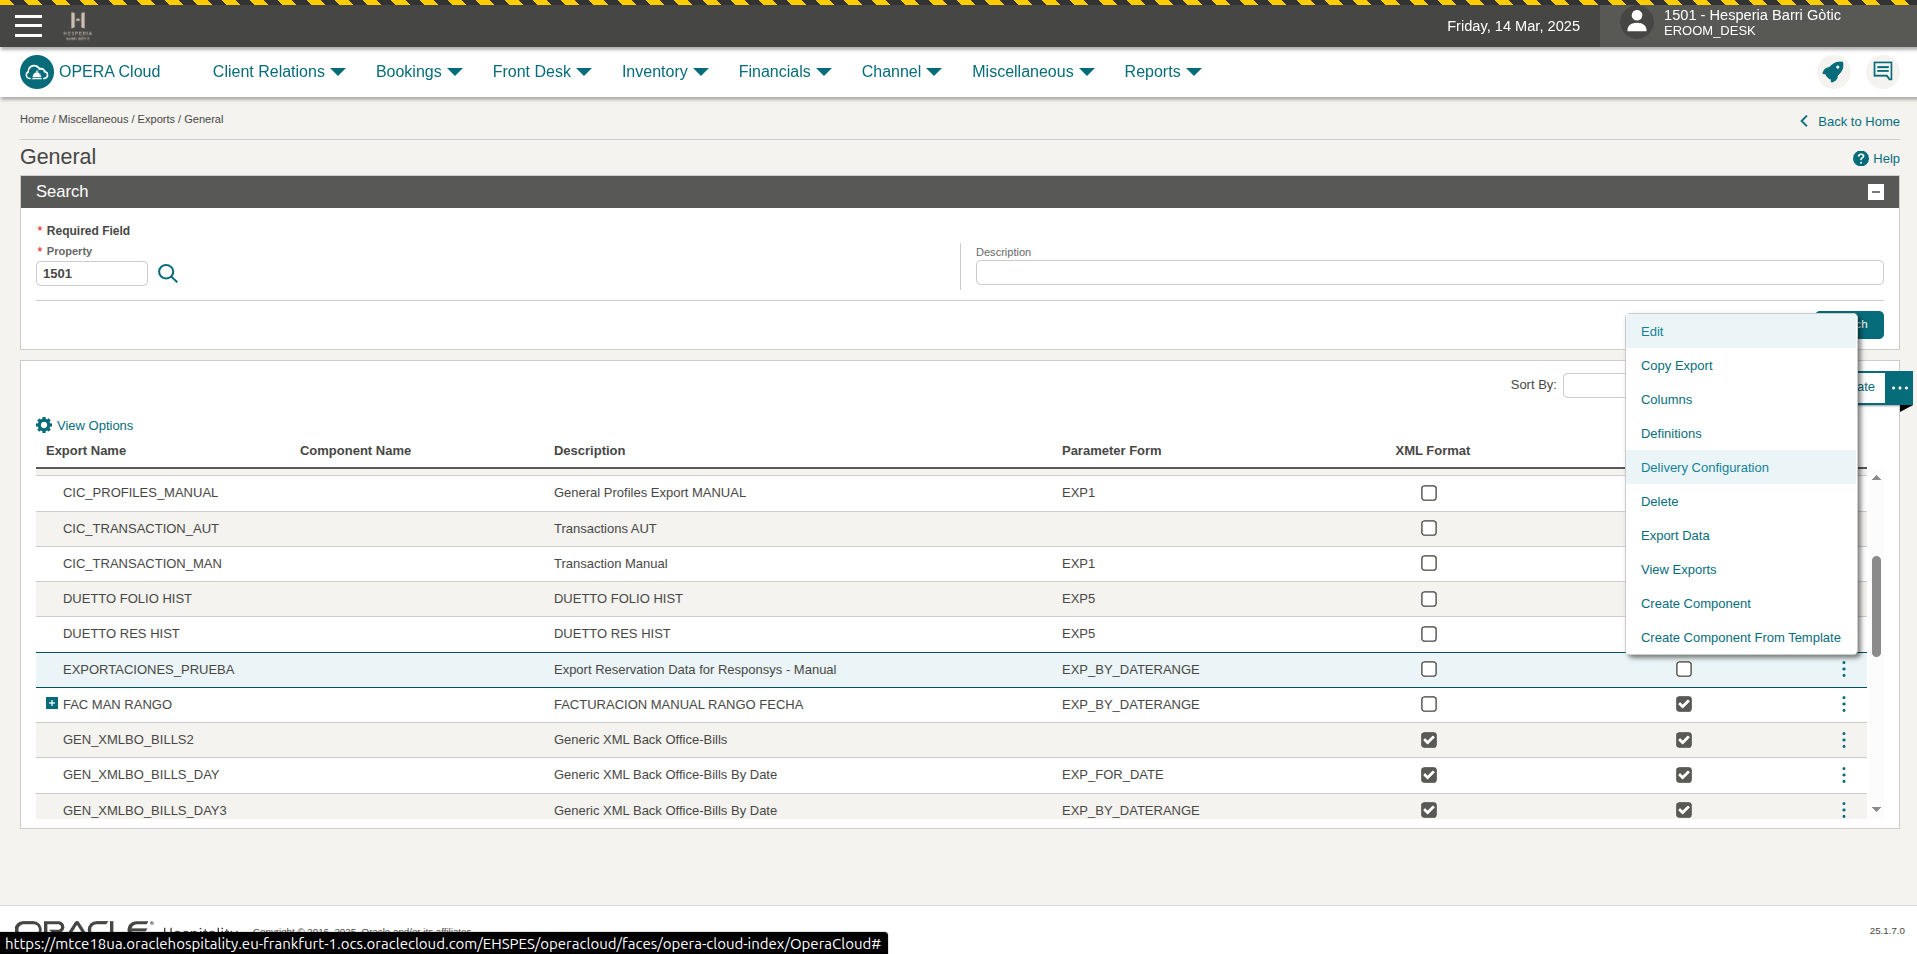
Task: Toggle XML Format checkbox for EXPORTACIONES_PRUEBA
Action: tap(1429, 670)
